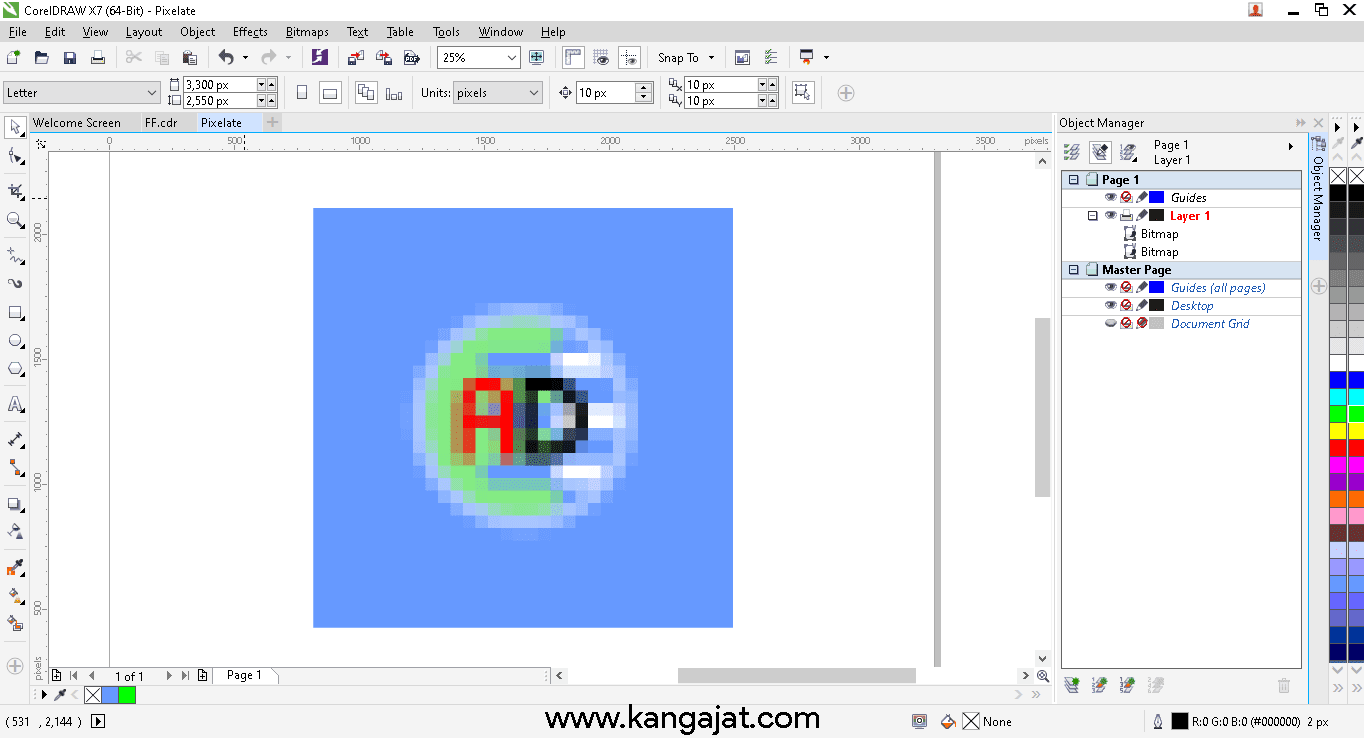
Task: Collapse the Page 1 tree node
Action: click(1074, 180)
